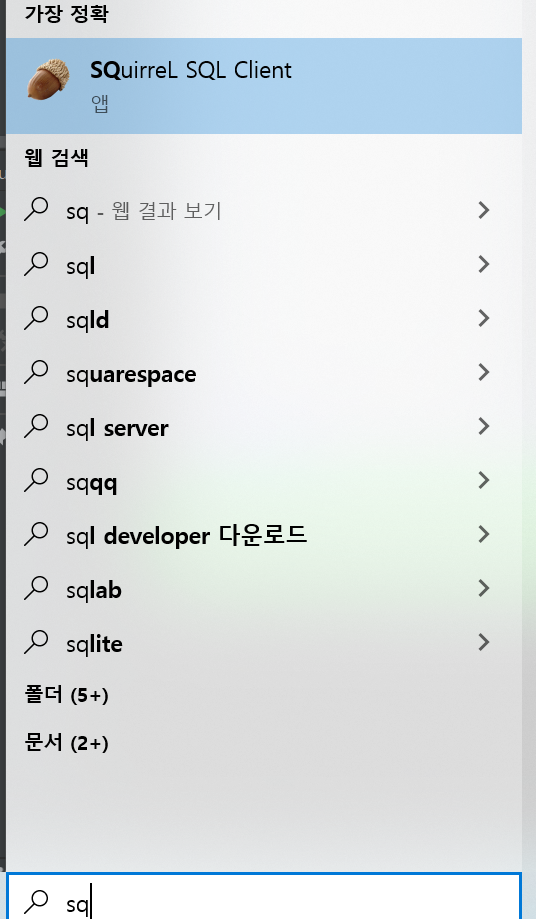
Task: Select the 'sql' search suggestion
Action: 264,265
